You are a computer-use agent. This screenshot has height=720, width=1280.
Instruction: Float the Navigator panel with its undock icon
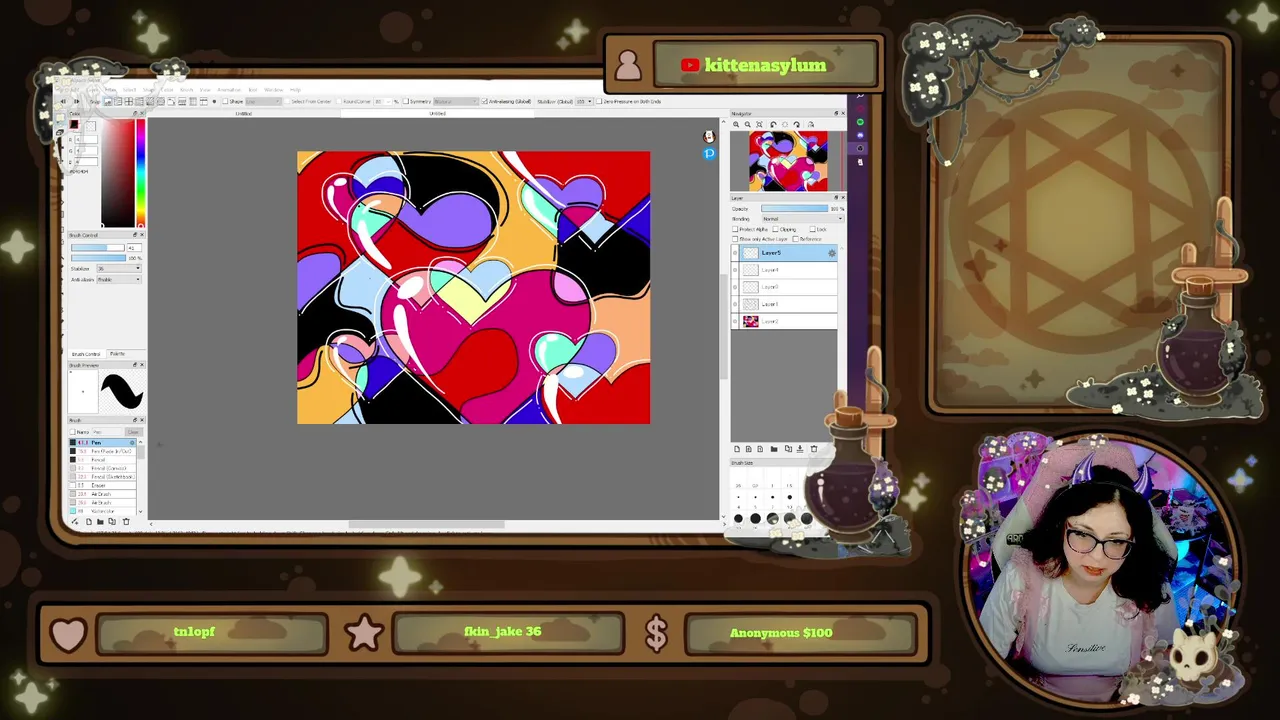pos(836,113)
